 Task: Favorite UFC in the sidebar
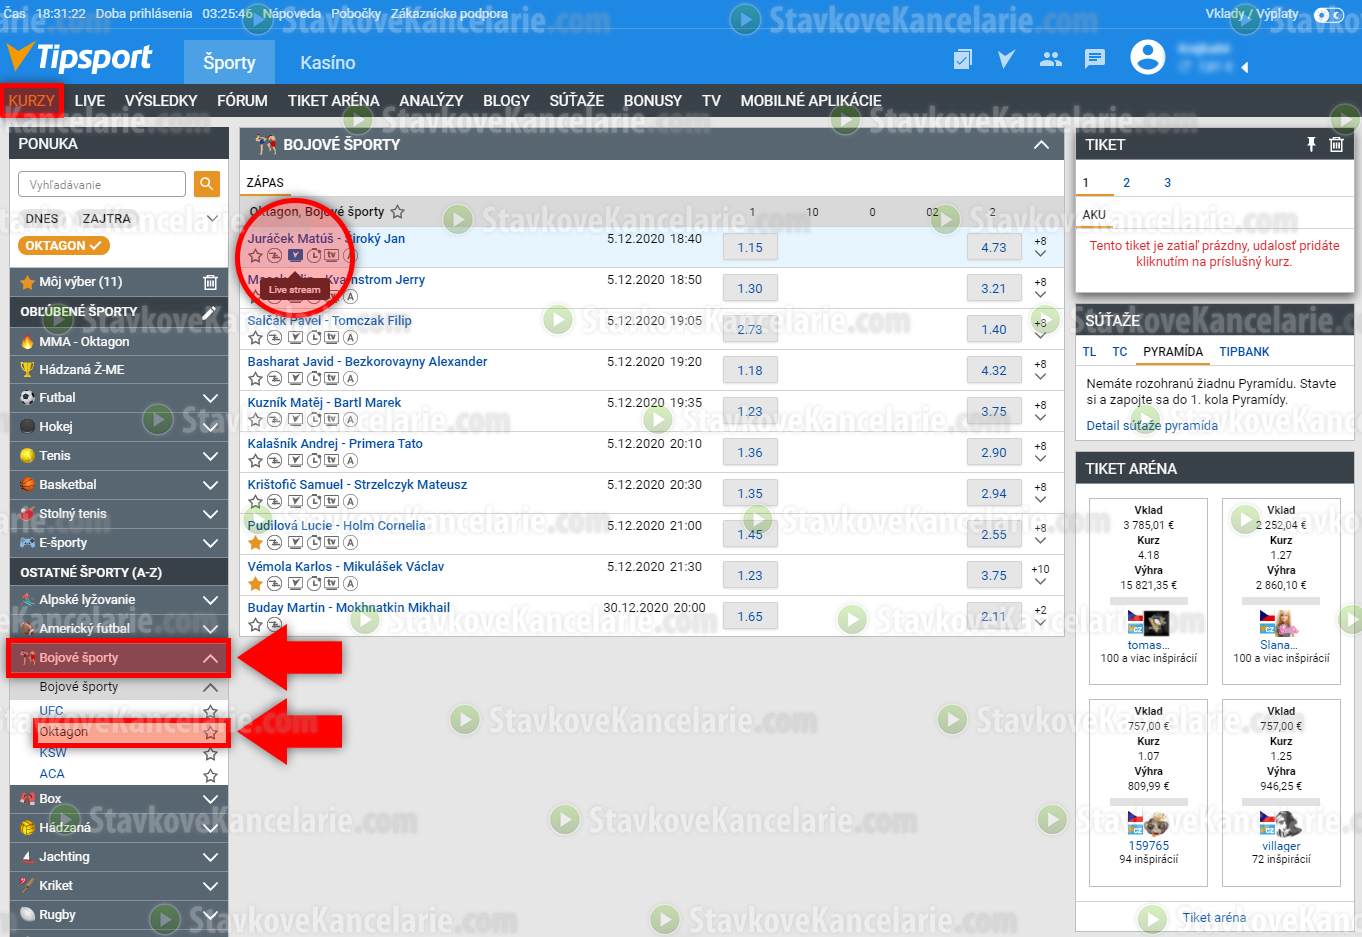click(x=210, y=711)
